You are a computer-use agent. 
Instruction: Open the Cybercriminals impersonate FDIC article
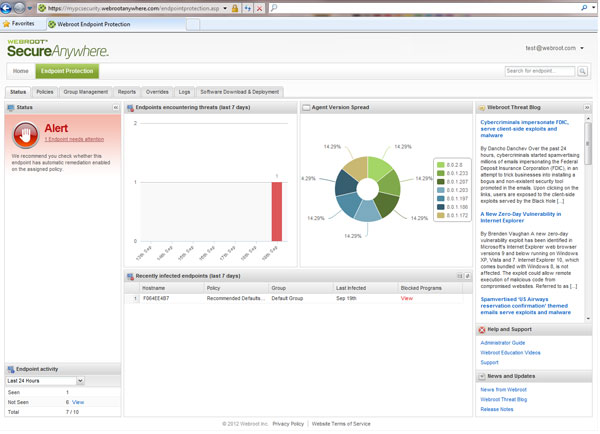tap(524, 129)
